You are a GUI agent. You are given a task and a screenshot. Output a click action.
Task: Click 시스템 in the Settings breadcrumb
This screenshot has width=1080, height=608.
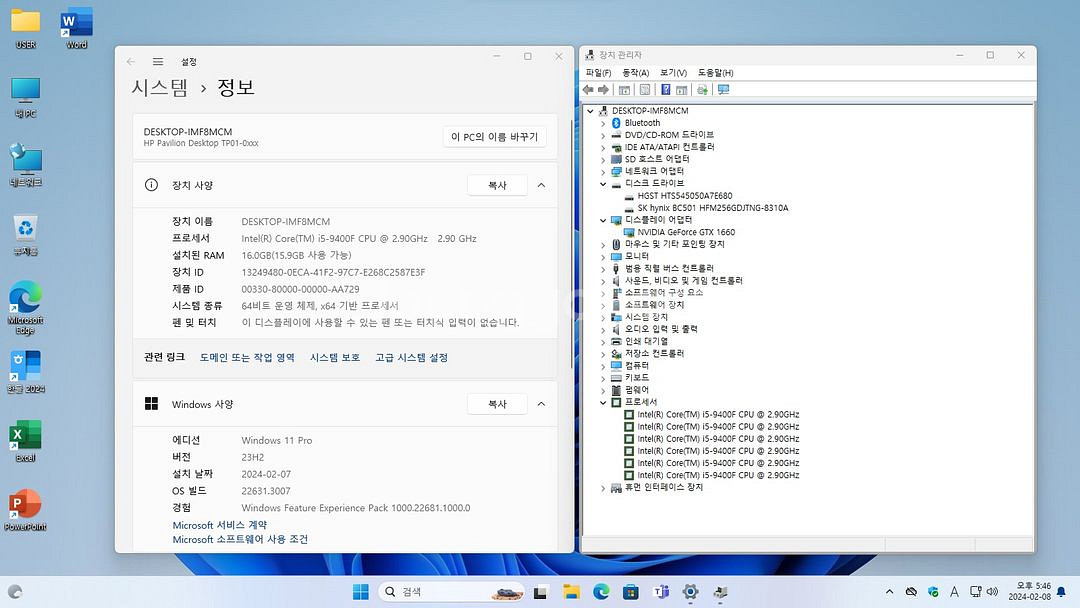[x=160, y=87]
